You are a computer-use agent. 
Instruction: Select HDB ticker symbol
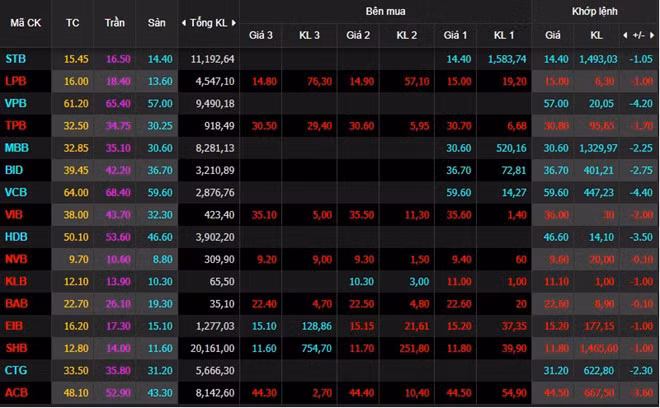point(16,235)
